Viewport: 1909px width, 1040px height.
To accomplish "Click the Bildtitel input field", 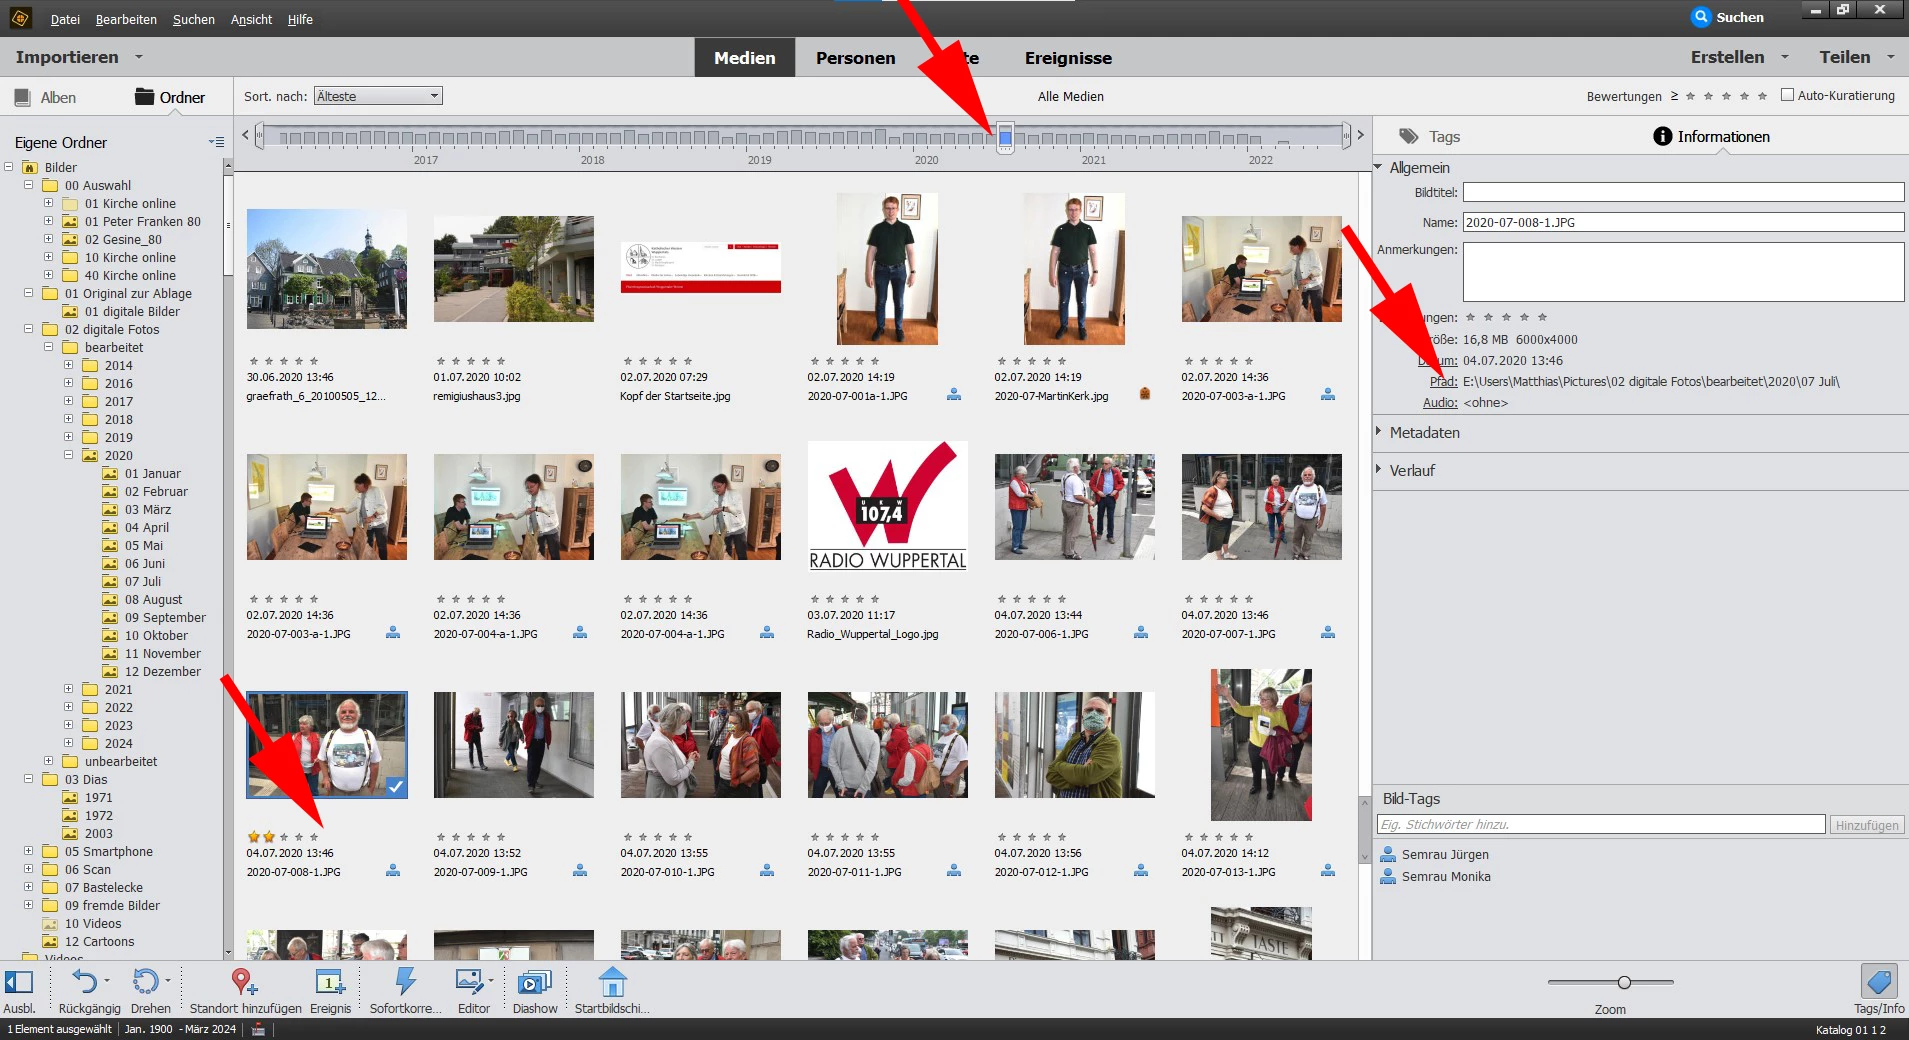I will [1683, 192].
